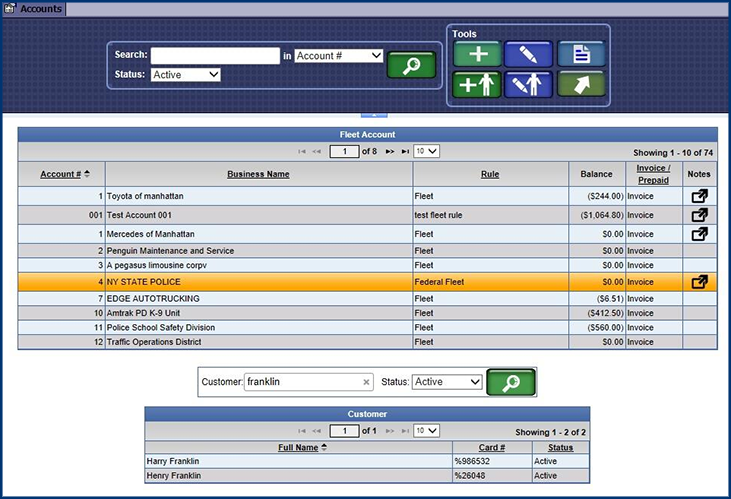Open the account Status Active dropdown

coord(186,74)
